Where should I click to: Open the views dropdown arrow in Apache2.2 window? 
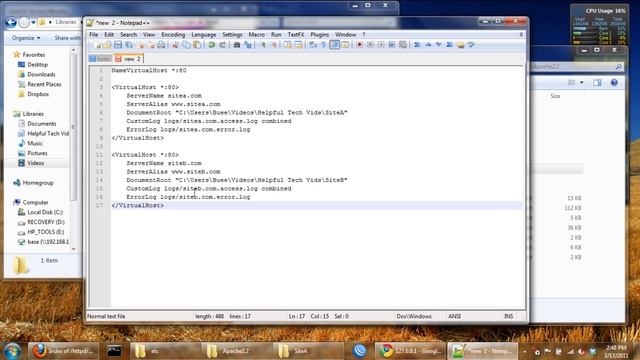[582, 83]
